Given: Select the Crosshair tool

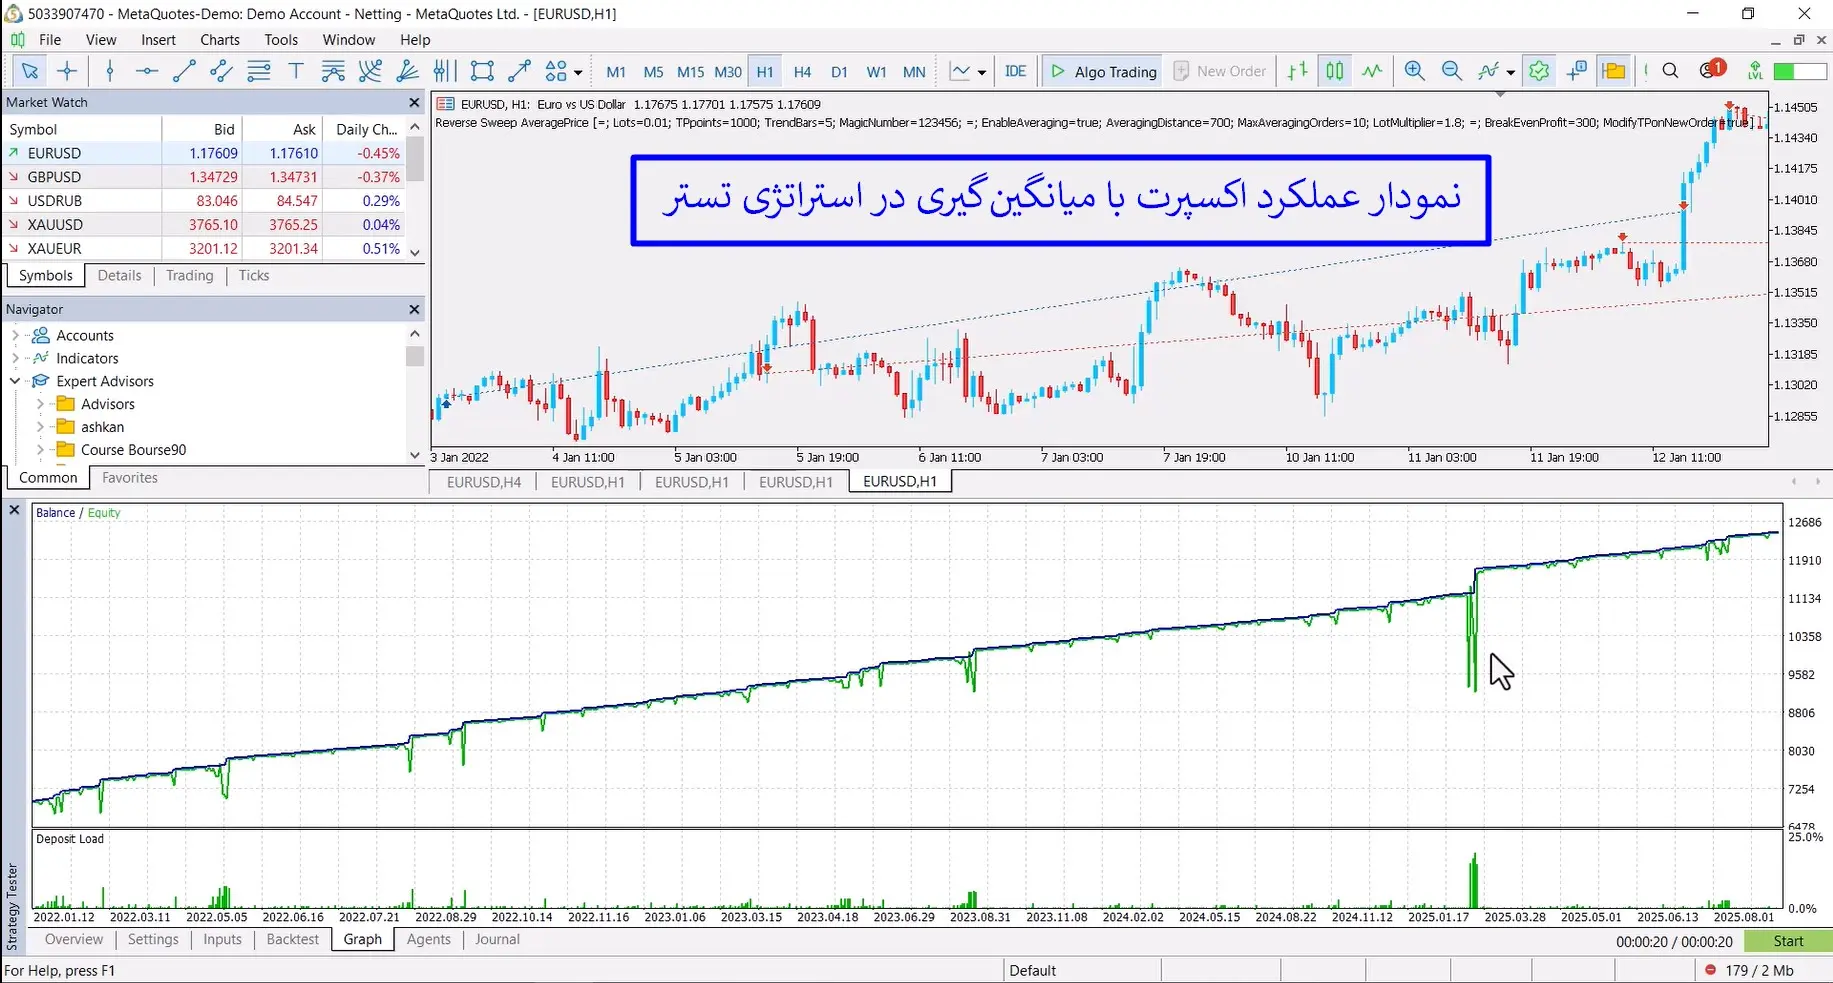Looking at the screenshot, I should tap(66, 71).
